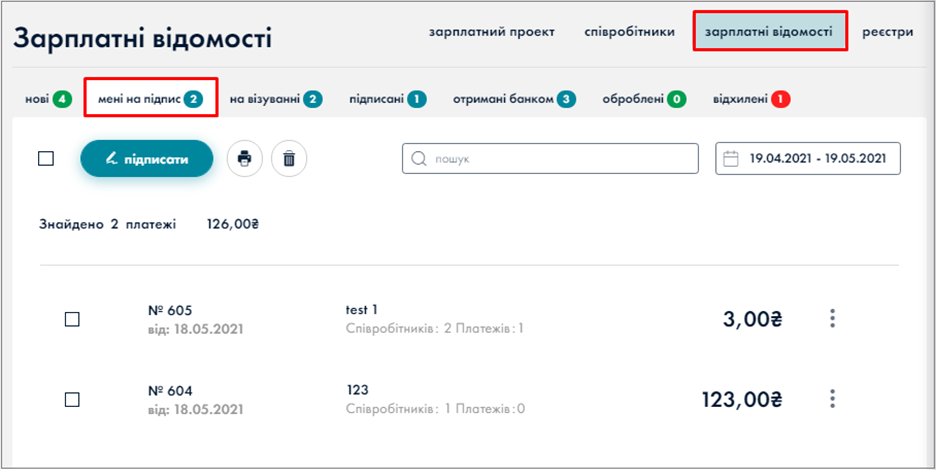
Task: Open three-dot menu for payment № 605
Action: pos(832,319)
